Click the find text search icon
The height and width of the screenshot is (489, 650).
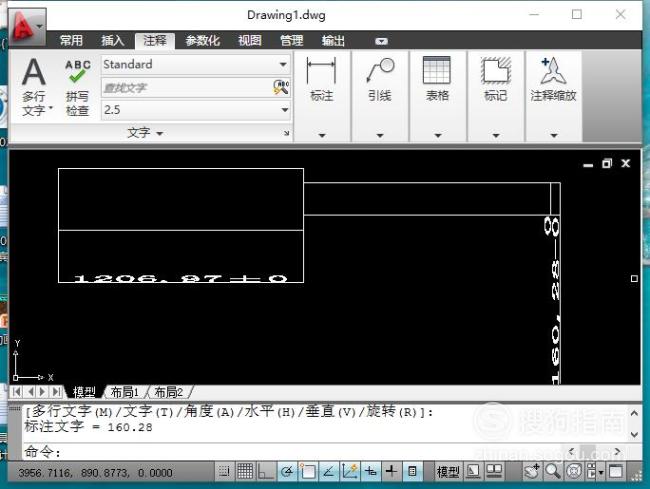pyautogui.click(x=281, y=87)
